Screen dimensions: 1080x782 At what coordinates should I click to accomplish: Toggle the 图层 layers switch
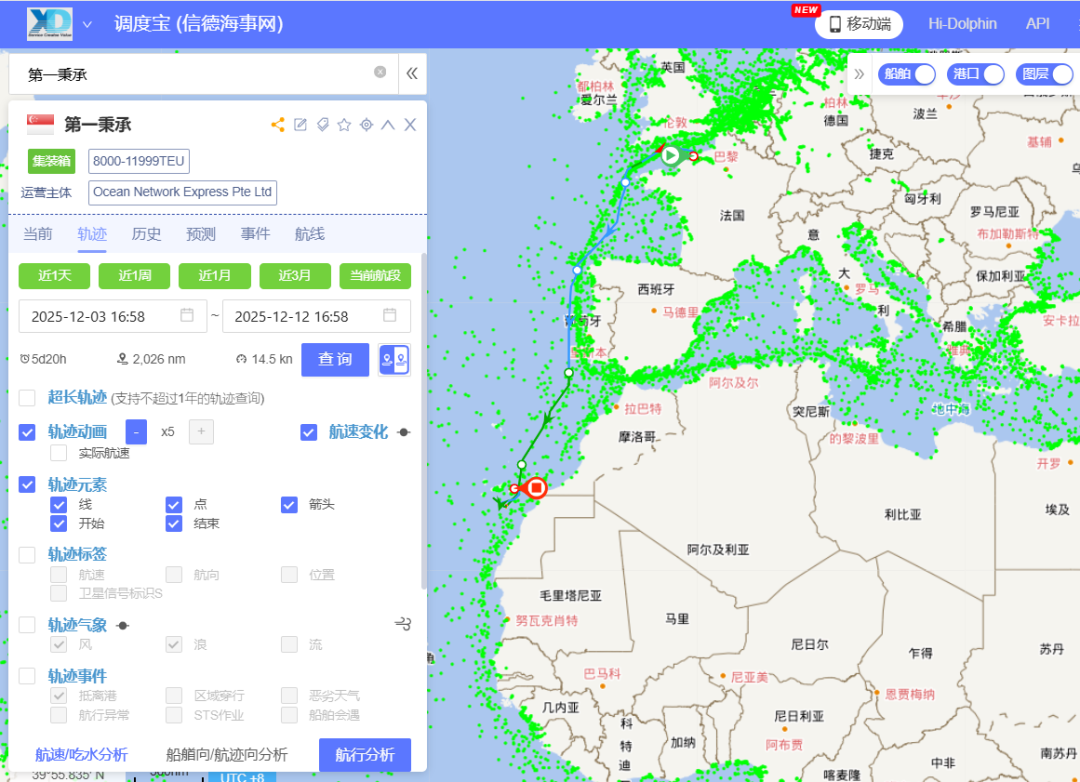(1044, 74)
